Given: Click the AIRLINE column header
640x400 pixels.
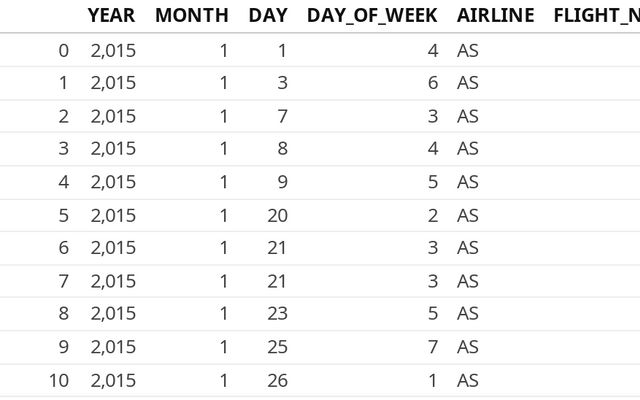Looking at the screenshot, I should tap(495, 16).
